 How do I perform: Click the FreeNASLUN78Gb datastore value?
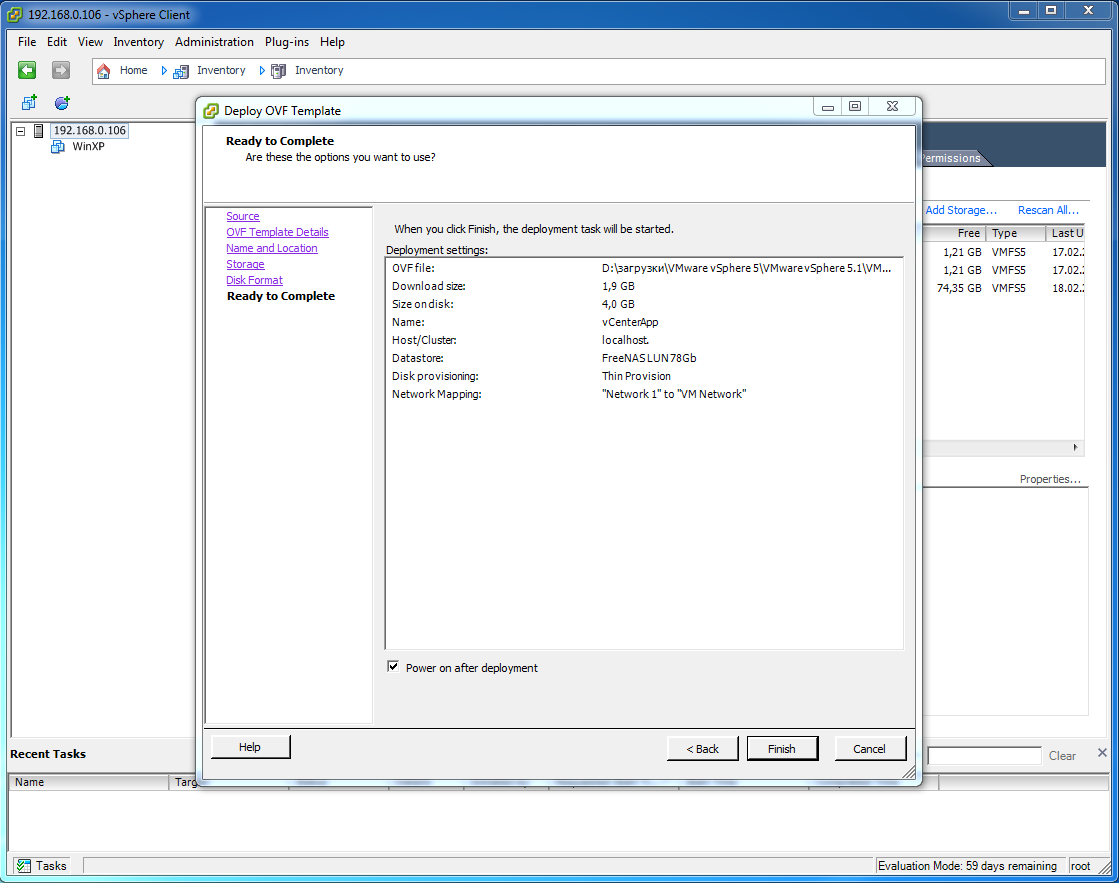(x=649, y=358)
